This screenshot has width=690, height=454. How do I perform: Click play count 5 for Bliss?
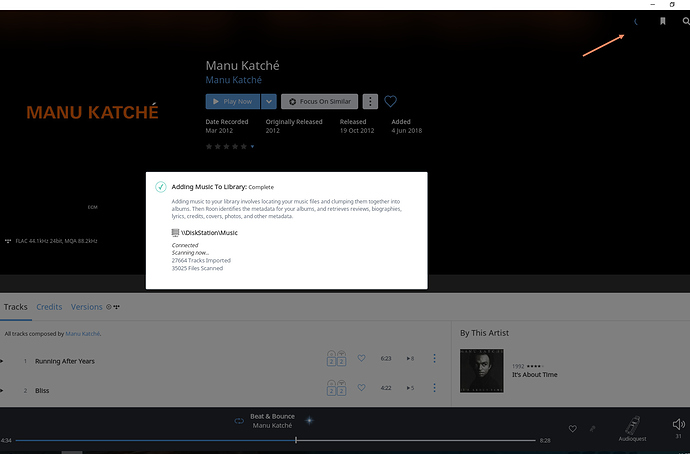click(x=410, y=388)
